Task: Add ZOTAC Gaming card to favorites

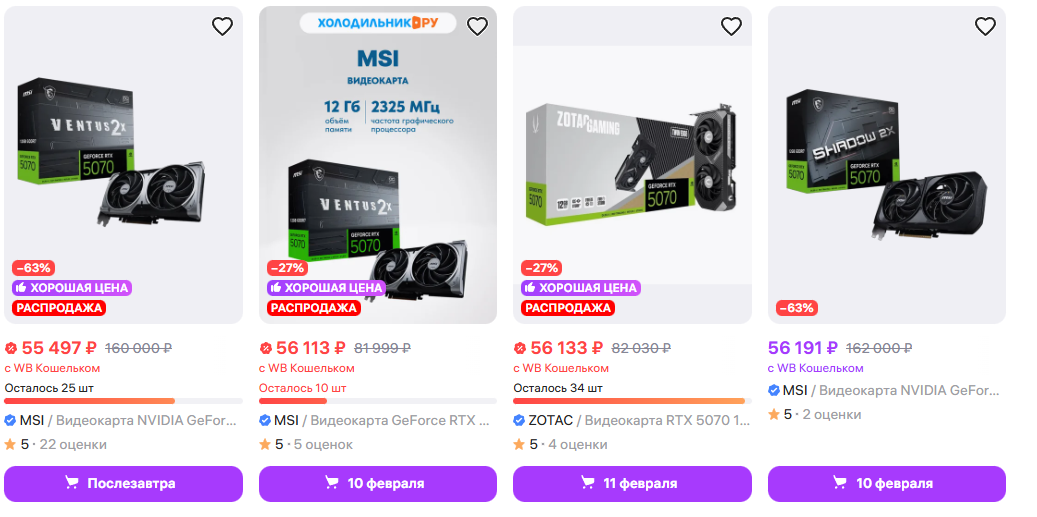Action: click(x=731, y=27)
